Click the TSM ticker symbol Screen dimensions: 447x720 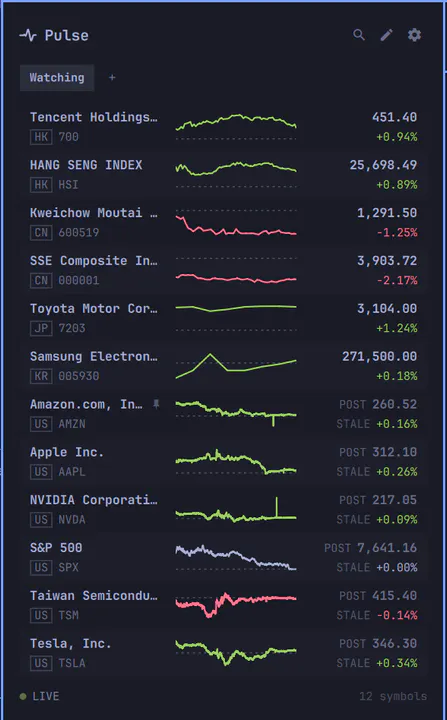point(68,615)
